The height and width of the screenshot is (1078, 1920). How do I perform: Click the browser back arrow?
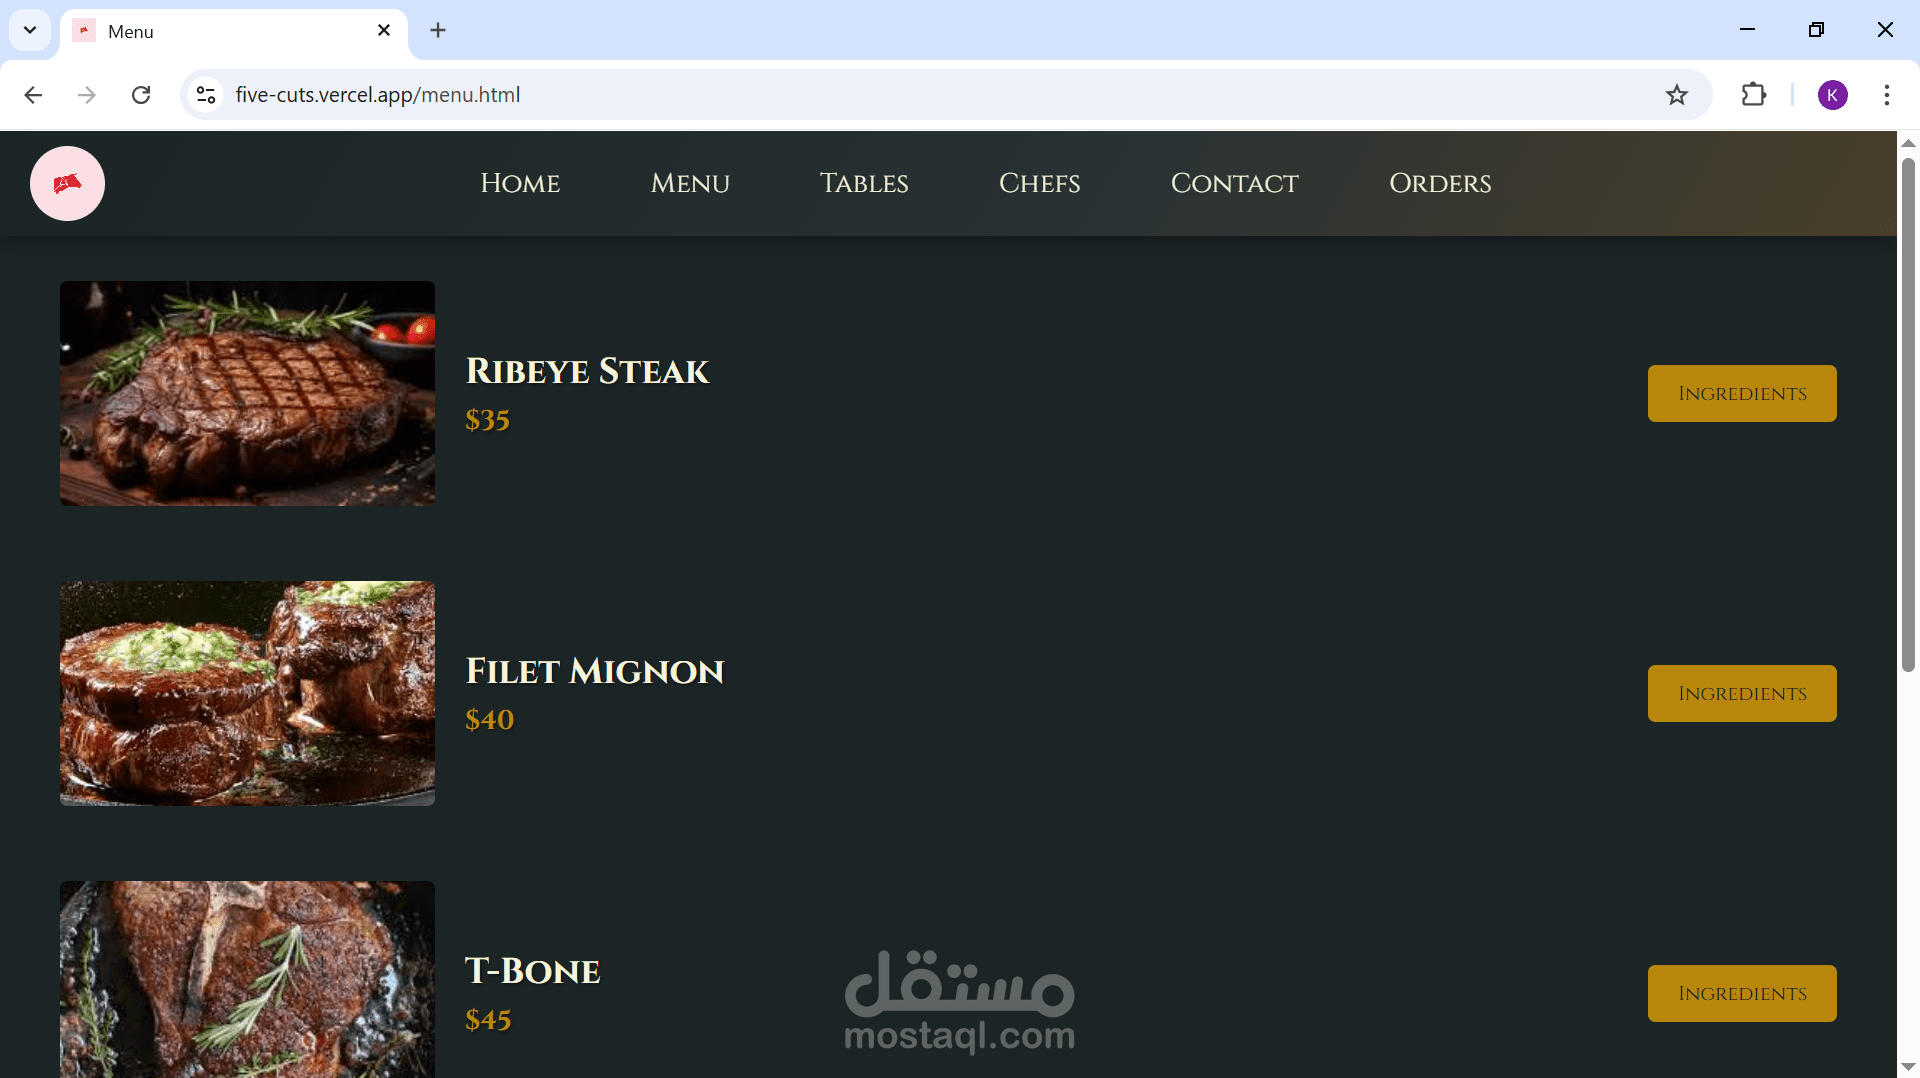coord(33,95)
